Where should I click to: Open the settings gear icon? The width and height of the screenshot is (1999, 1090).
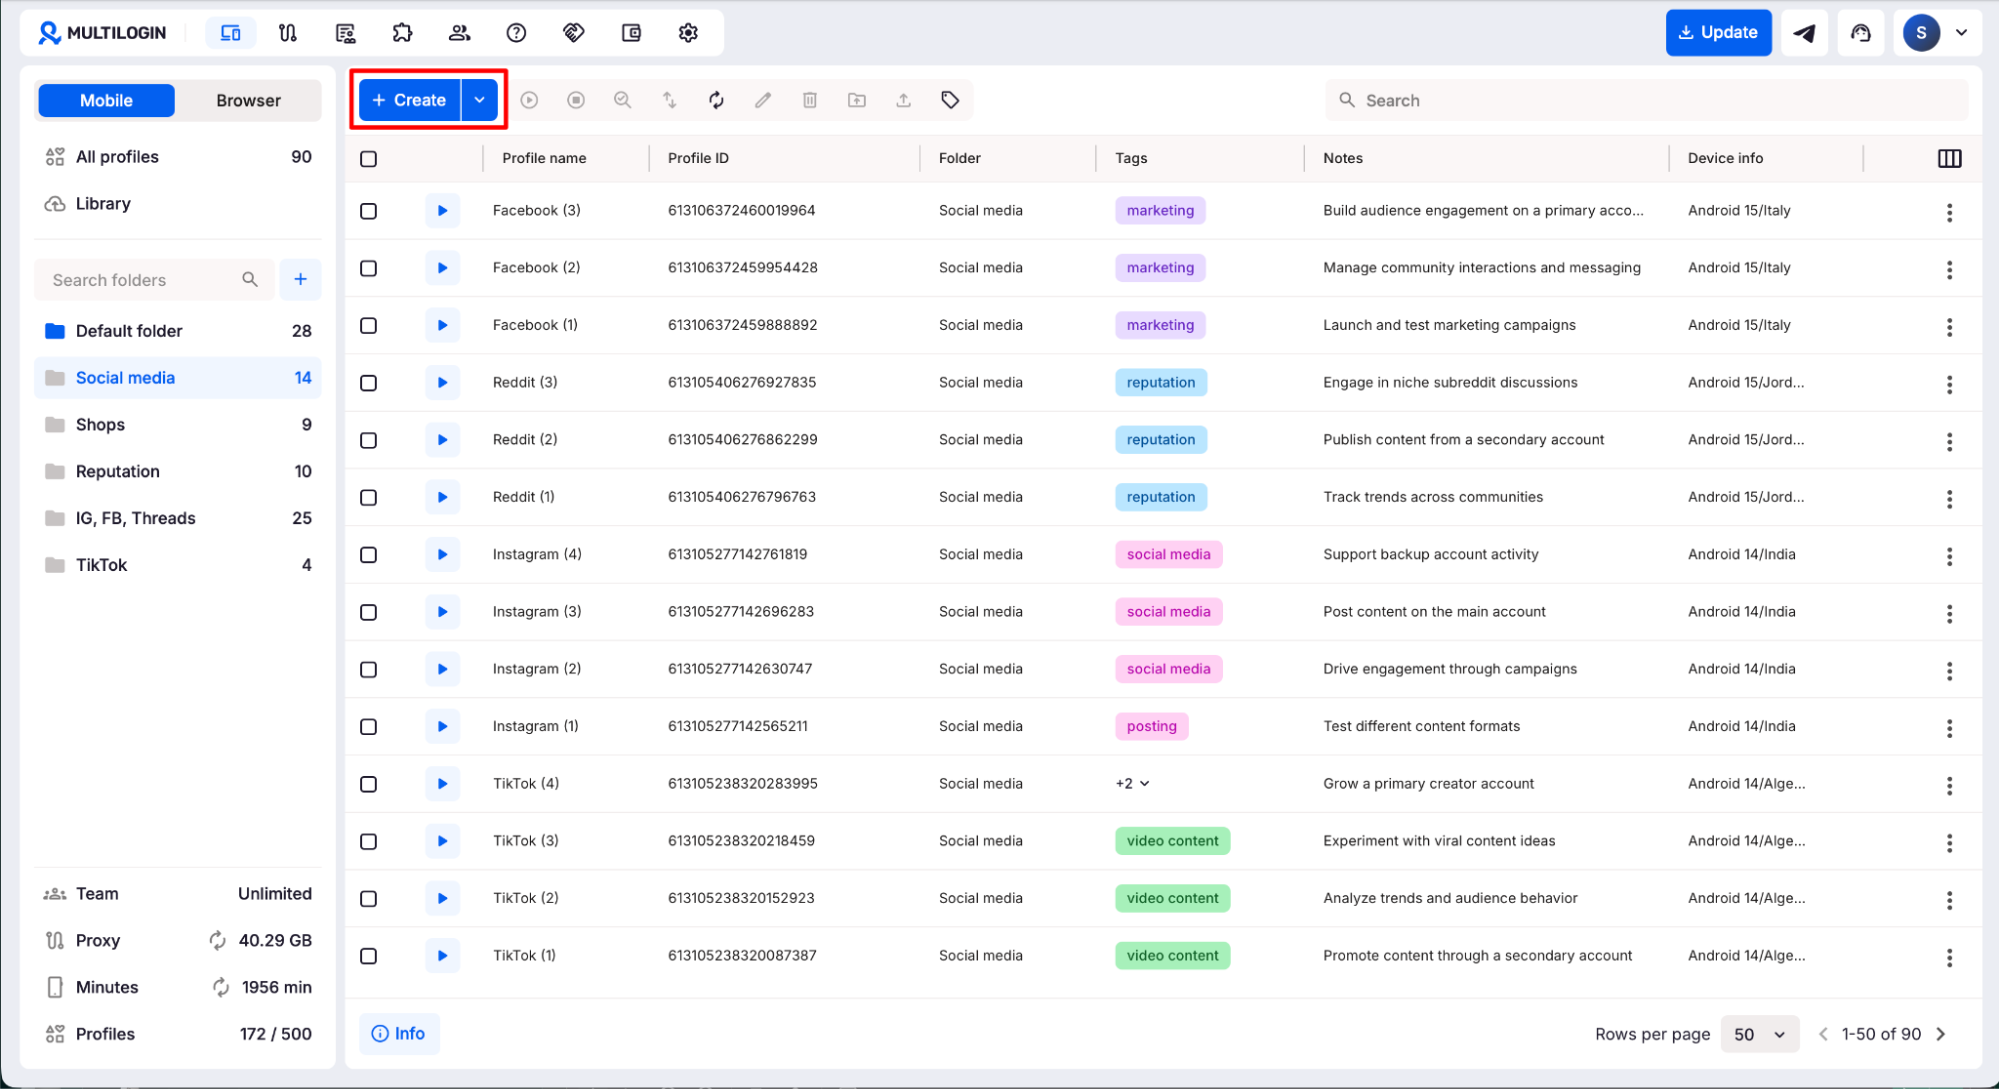point(688,33)
